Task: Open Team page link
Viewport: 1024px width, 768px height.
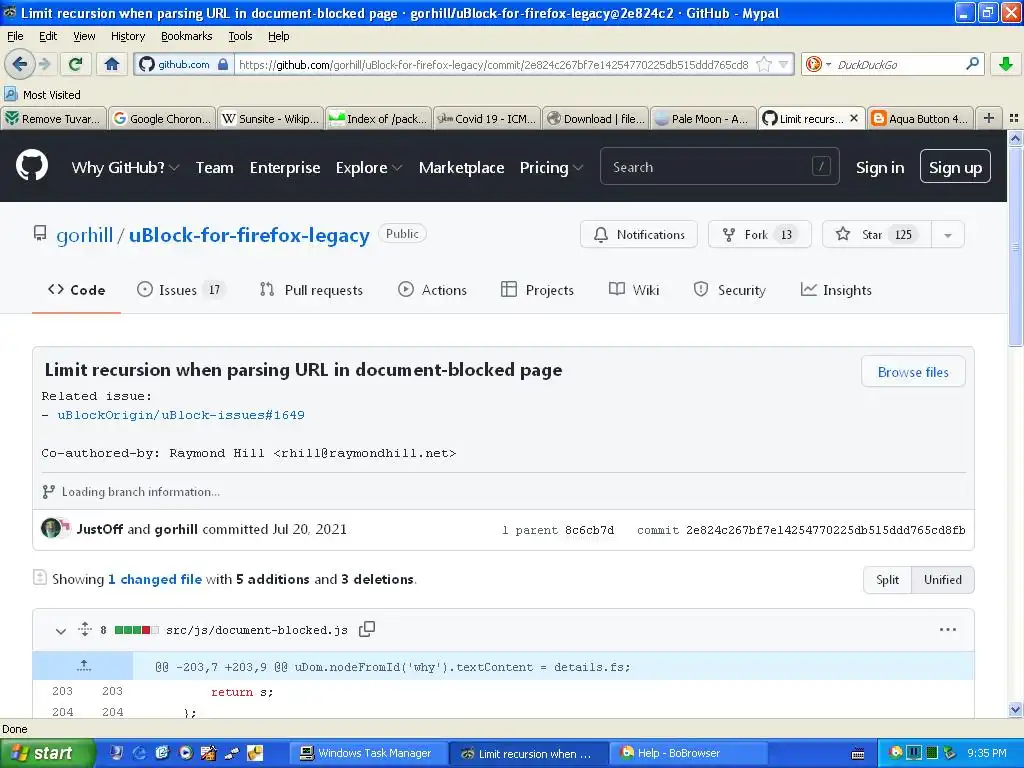Action: [x=214, y=167]
